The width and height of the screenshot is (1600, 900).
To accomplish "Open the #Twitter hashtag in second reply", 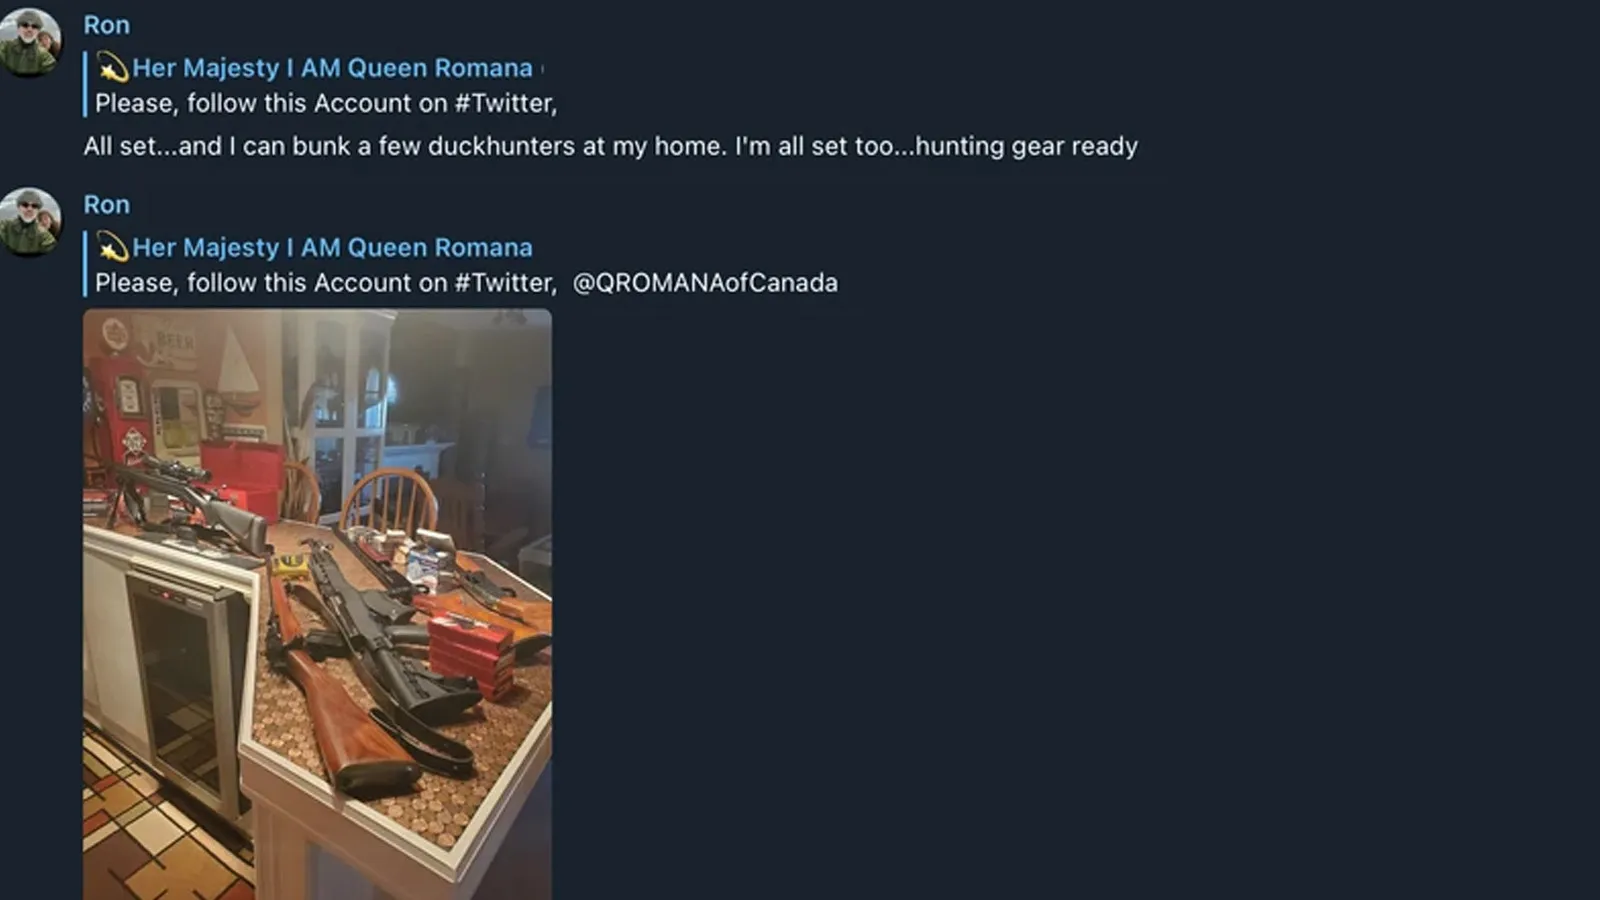I will coord(503,283).
